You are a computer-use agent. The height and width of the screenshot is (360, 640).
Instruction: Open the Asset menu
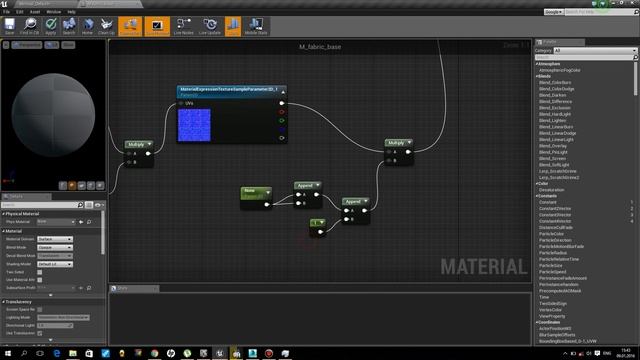pos(35,12)
